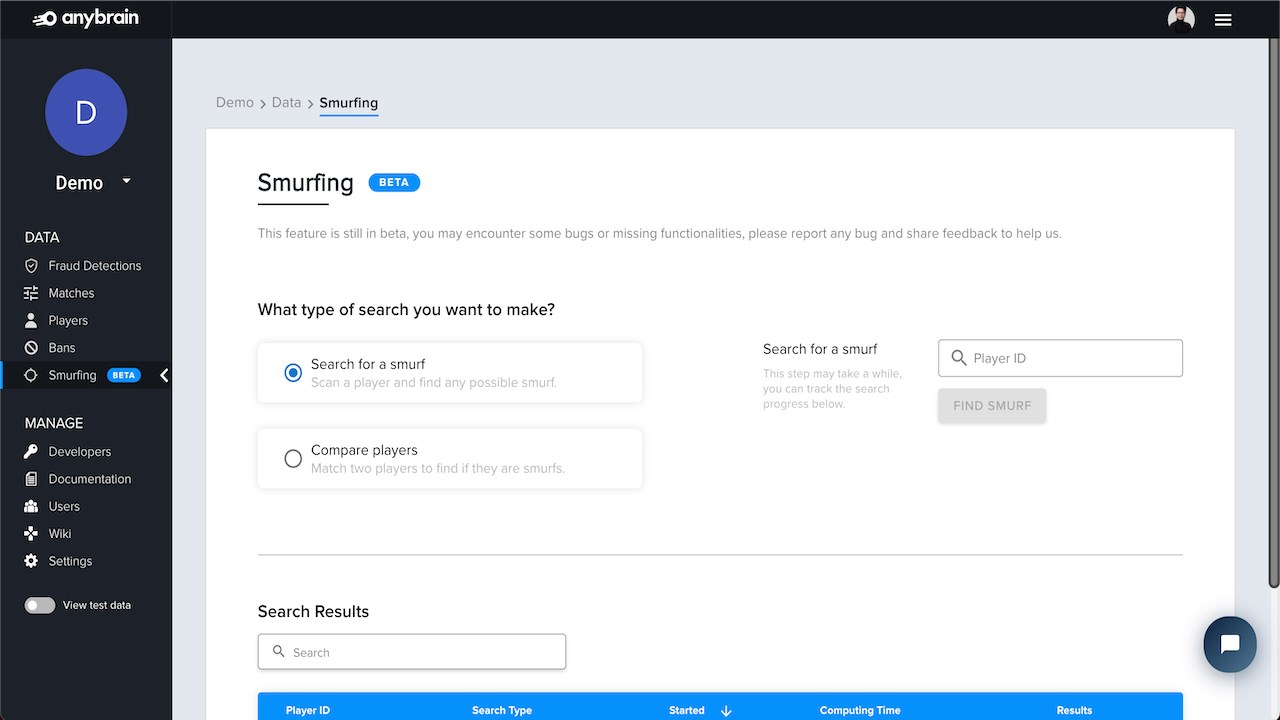Select Search for a smurf radio
The width and height of the screenshot is (1280, 720).
point(293,373)
